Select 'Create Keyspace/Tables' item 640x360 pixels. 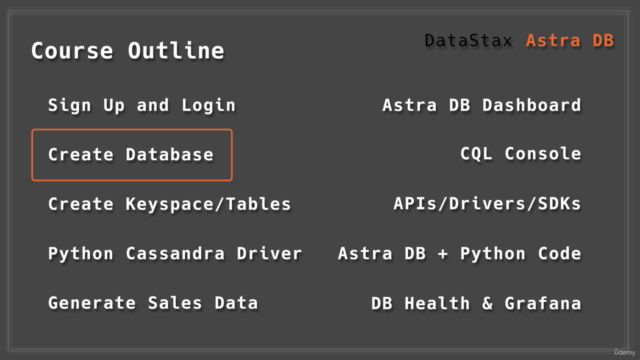tap(169, 204)
